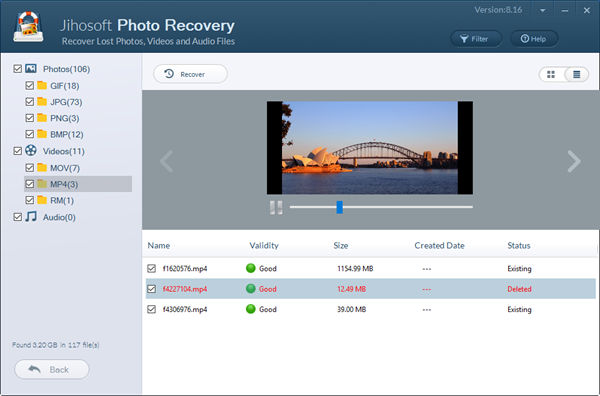600x396 pixels.
Task: Select the GIF folder icon
Action: 42,85
